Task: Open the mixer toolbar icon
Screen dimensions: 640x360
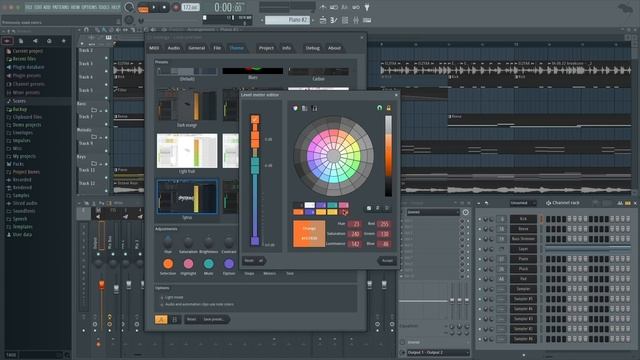Action: 356,20
